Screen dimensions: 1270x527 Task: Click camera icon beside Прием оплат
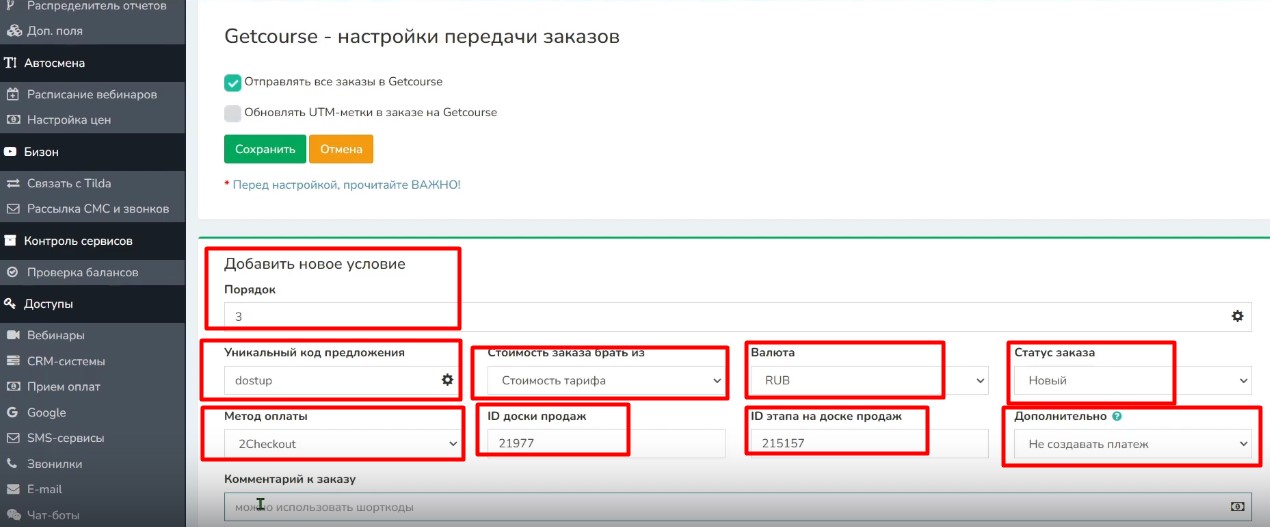coord(13,387)
